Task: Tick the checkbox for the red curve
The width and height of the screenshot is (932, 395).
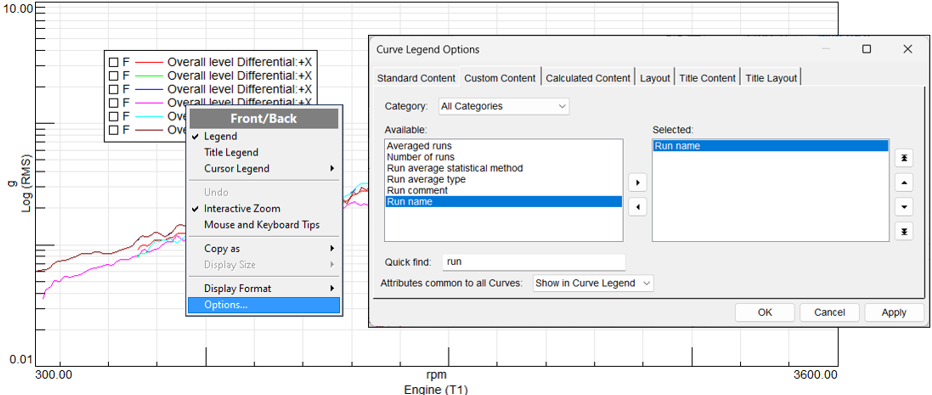Action: pos(113,61)
